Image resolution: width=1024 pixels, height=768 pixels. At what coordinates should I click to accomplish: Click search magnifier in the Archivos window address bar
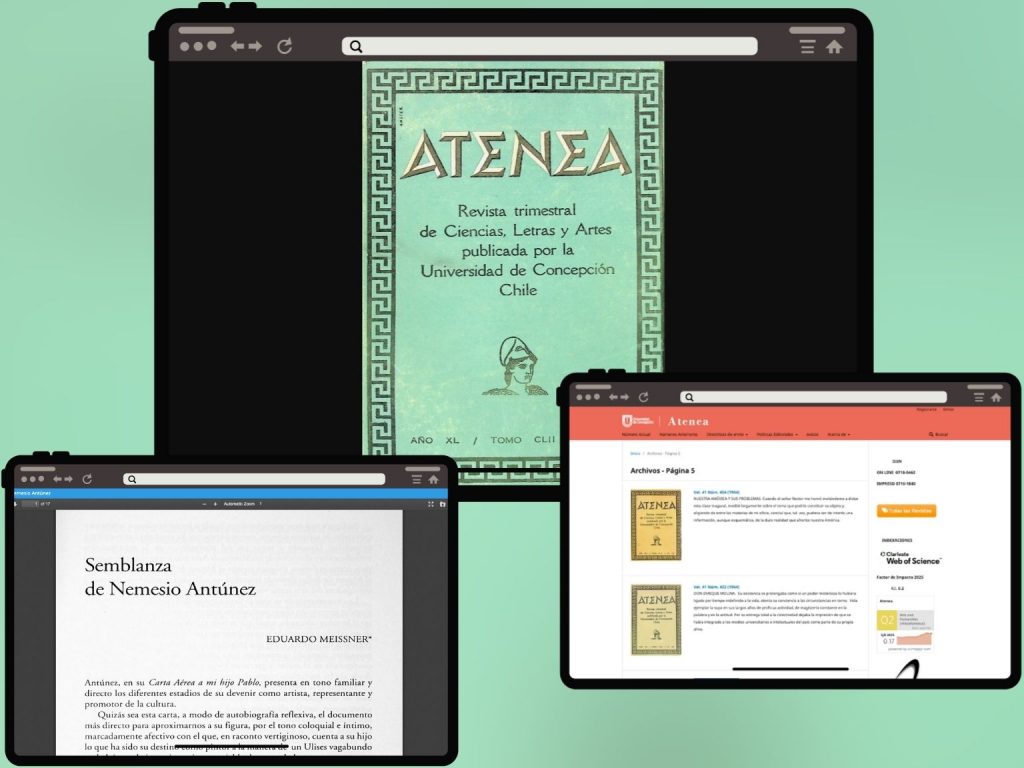[689, 397]
